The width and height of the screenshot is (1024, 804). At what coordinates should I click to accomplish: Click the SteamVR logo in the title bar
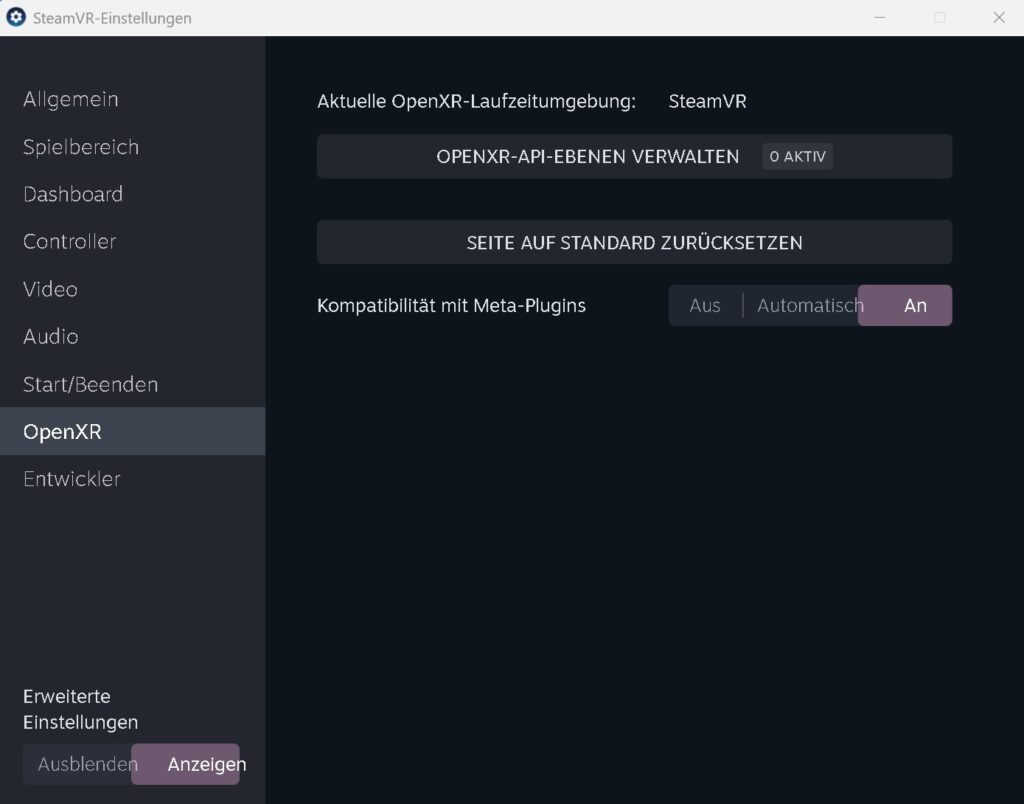coord(15,17)
